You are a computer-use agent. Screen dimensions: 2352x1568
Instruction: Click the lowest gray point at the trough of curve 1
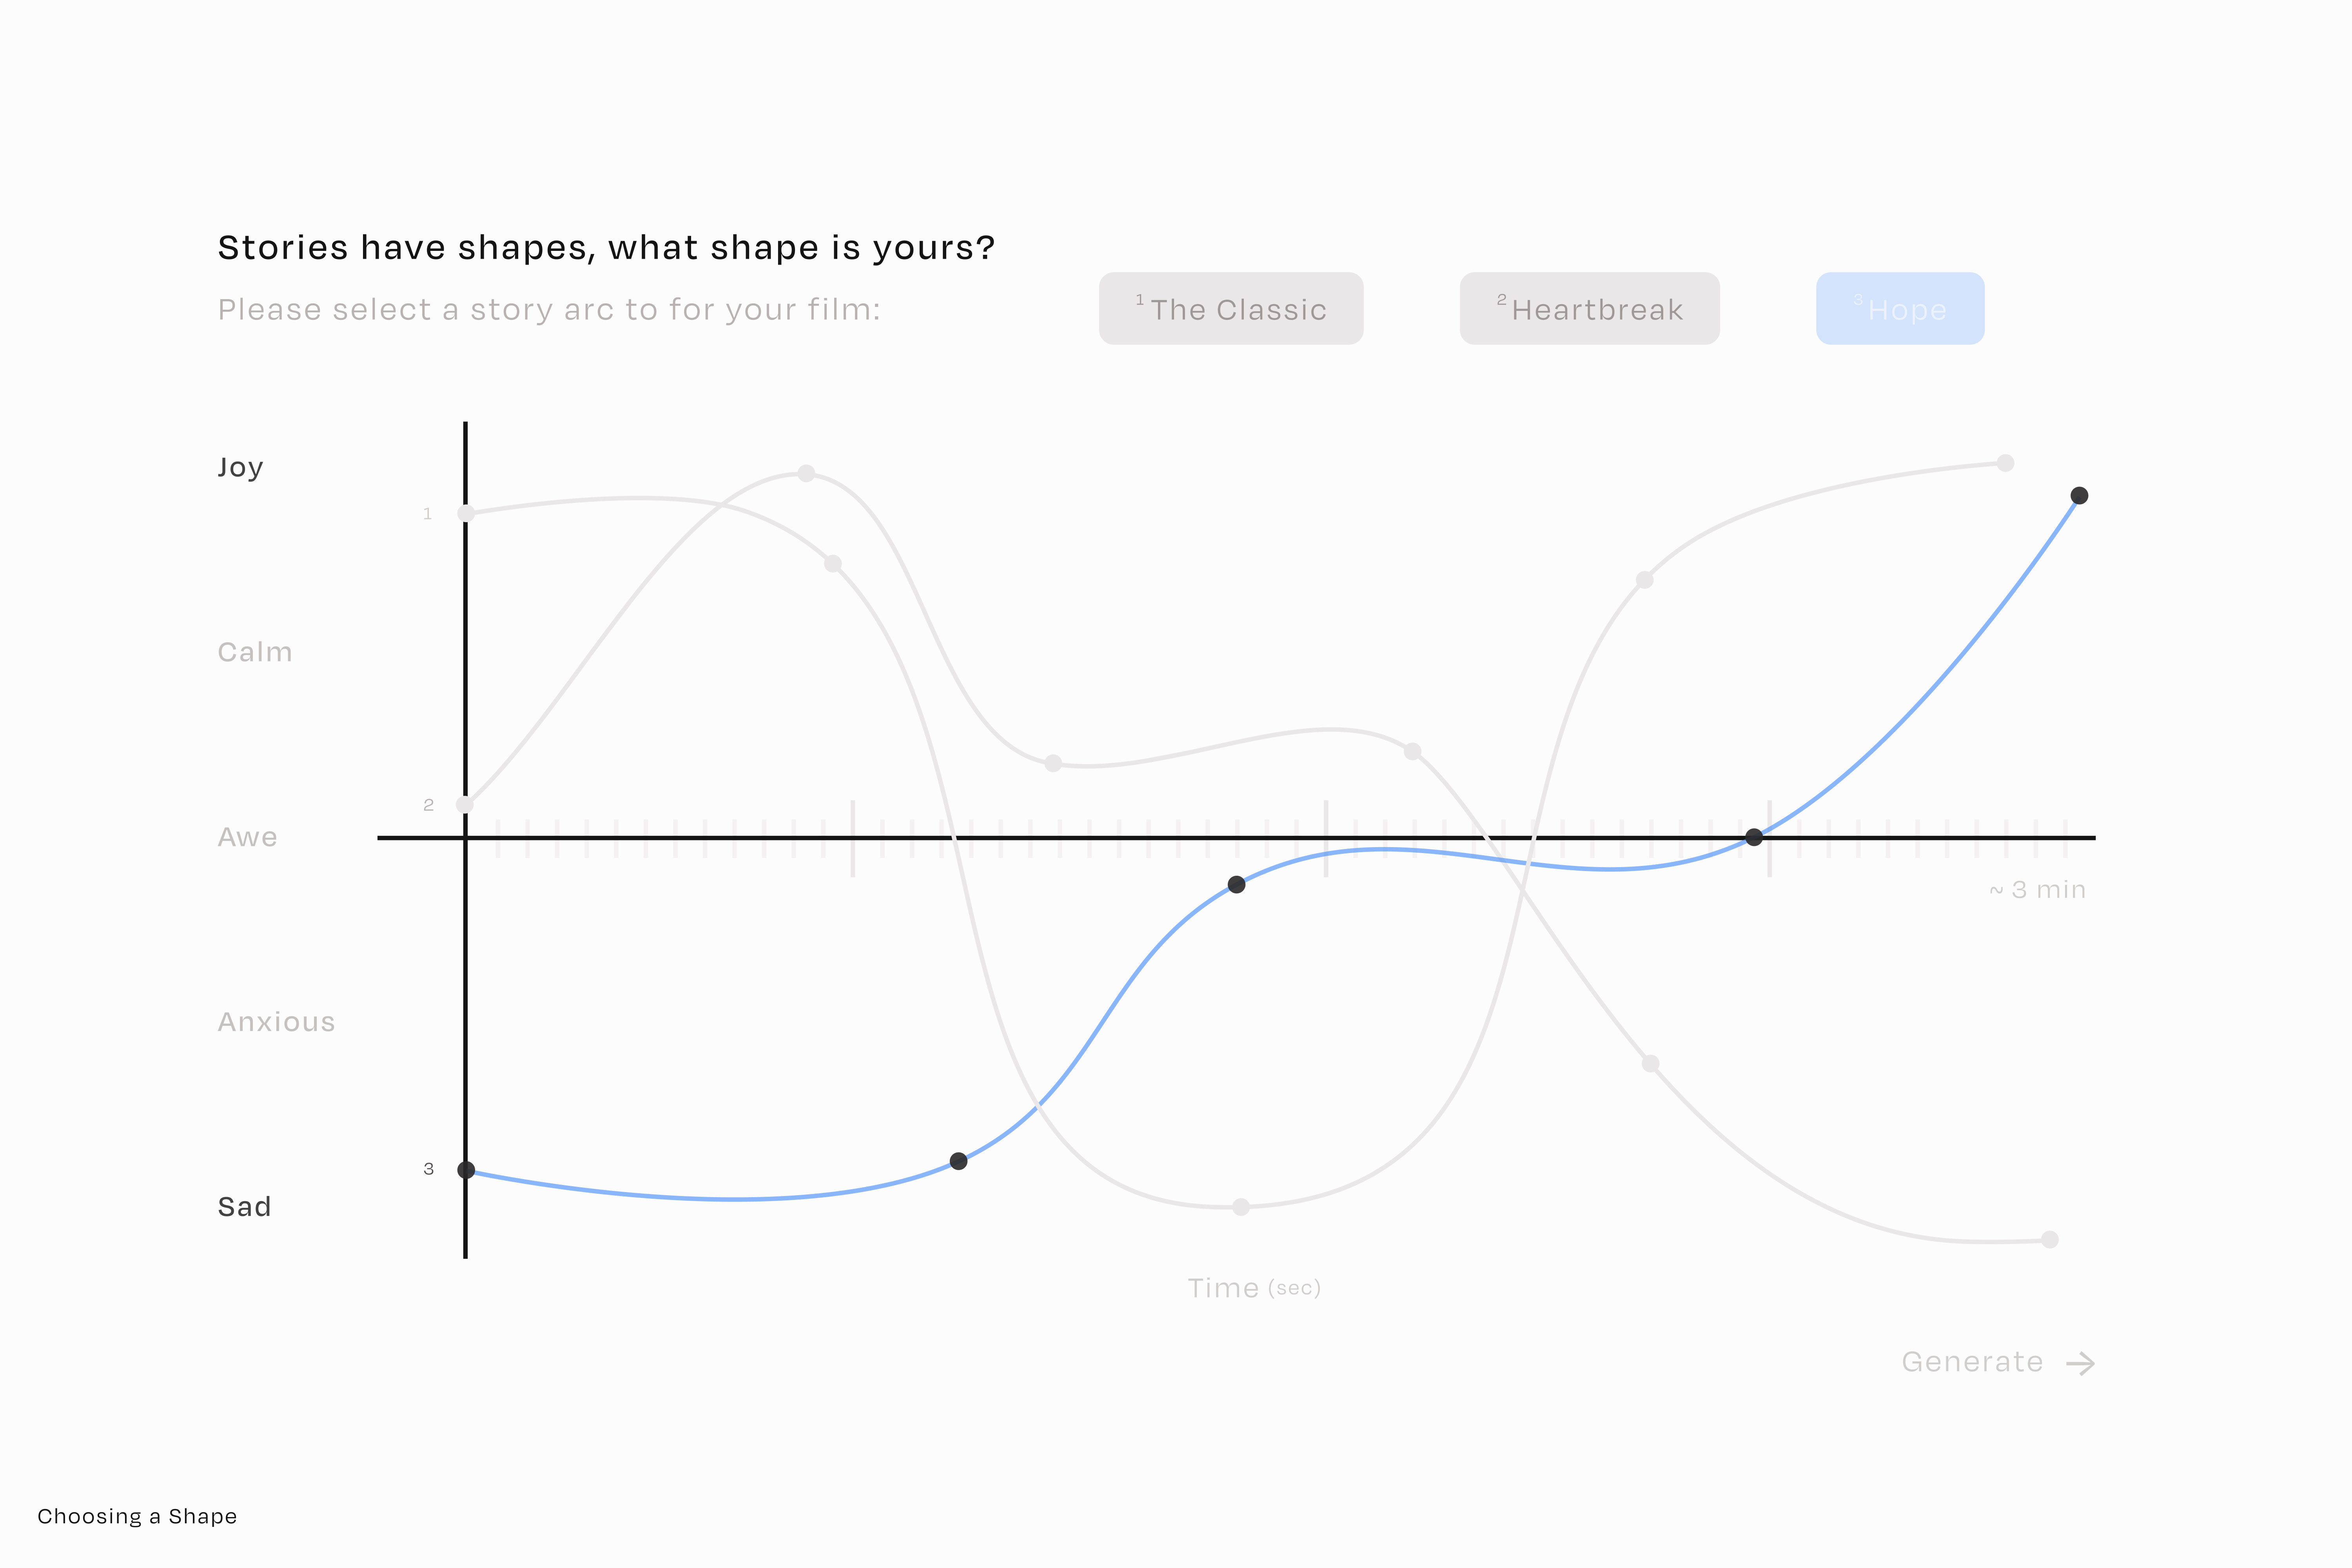(1241, 1207)
